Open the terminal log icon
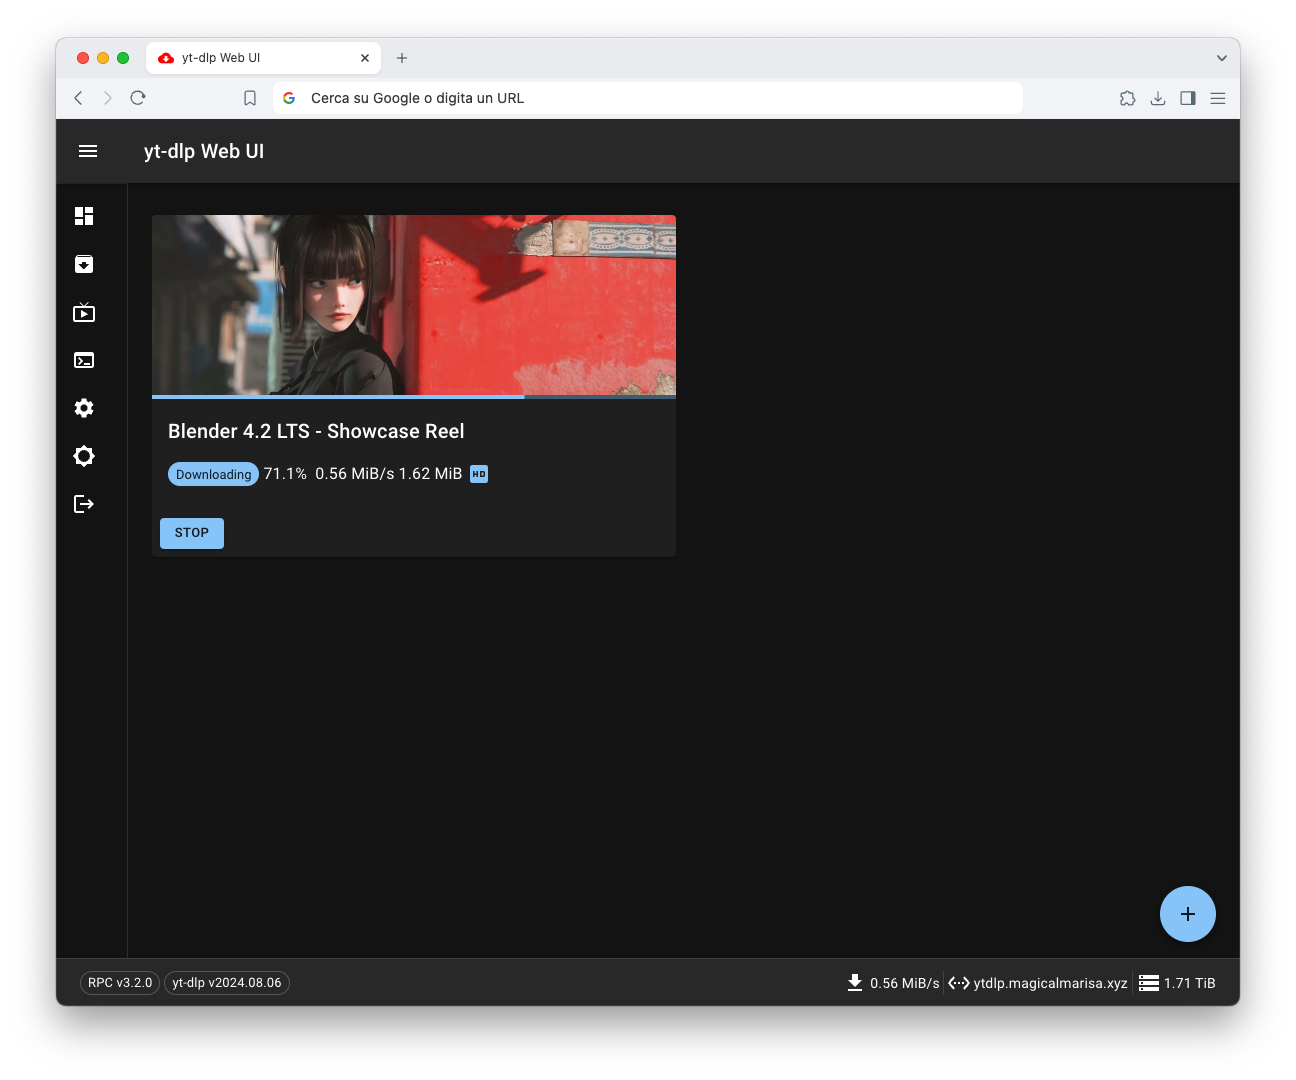The width and height of the screenshot is (1296, 1080). tap(84, 360)
